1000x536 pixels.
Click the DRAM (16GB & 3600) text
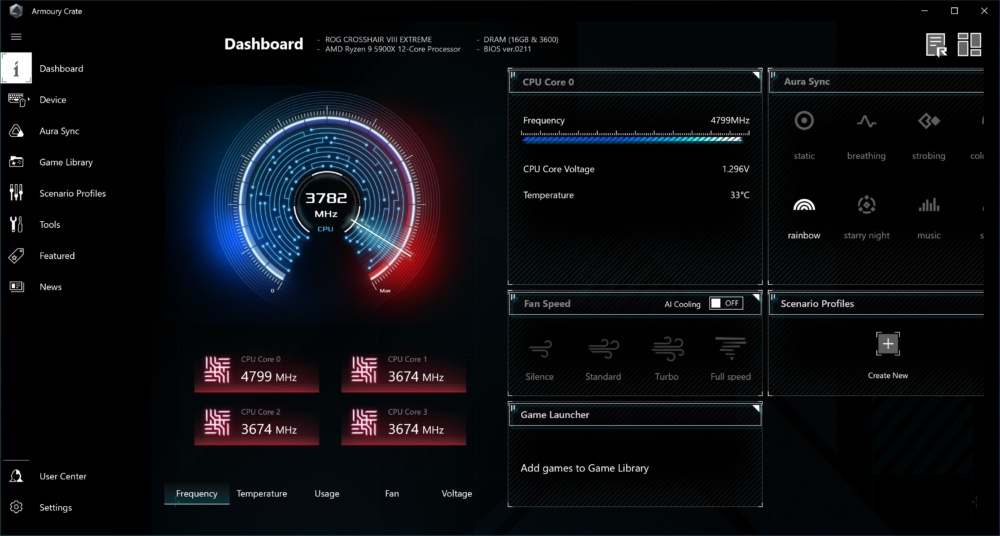(x=521, y=40)
